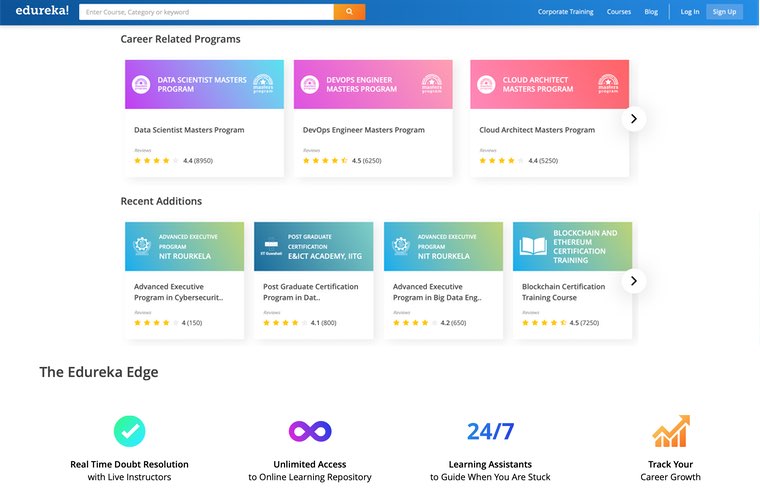Click the IIT Guwahati logo icon
The image size is (760, 500).
[x=271, y=247]
